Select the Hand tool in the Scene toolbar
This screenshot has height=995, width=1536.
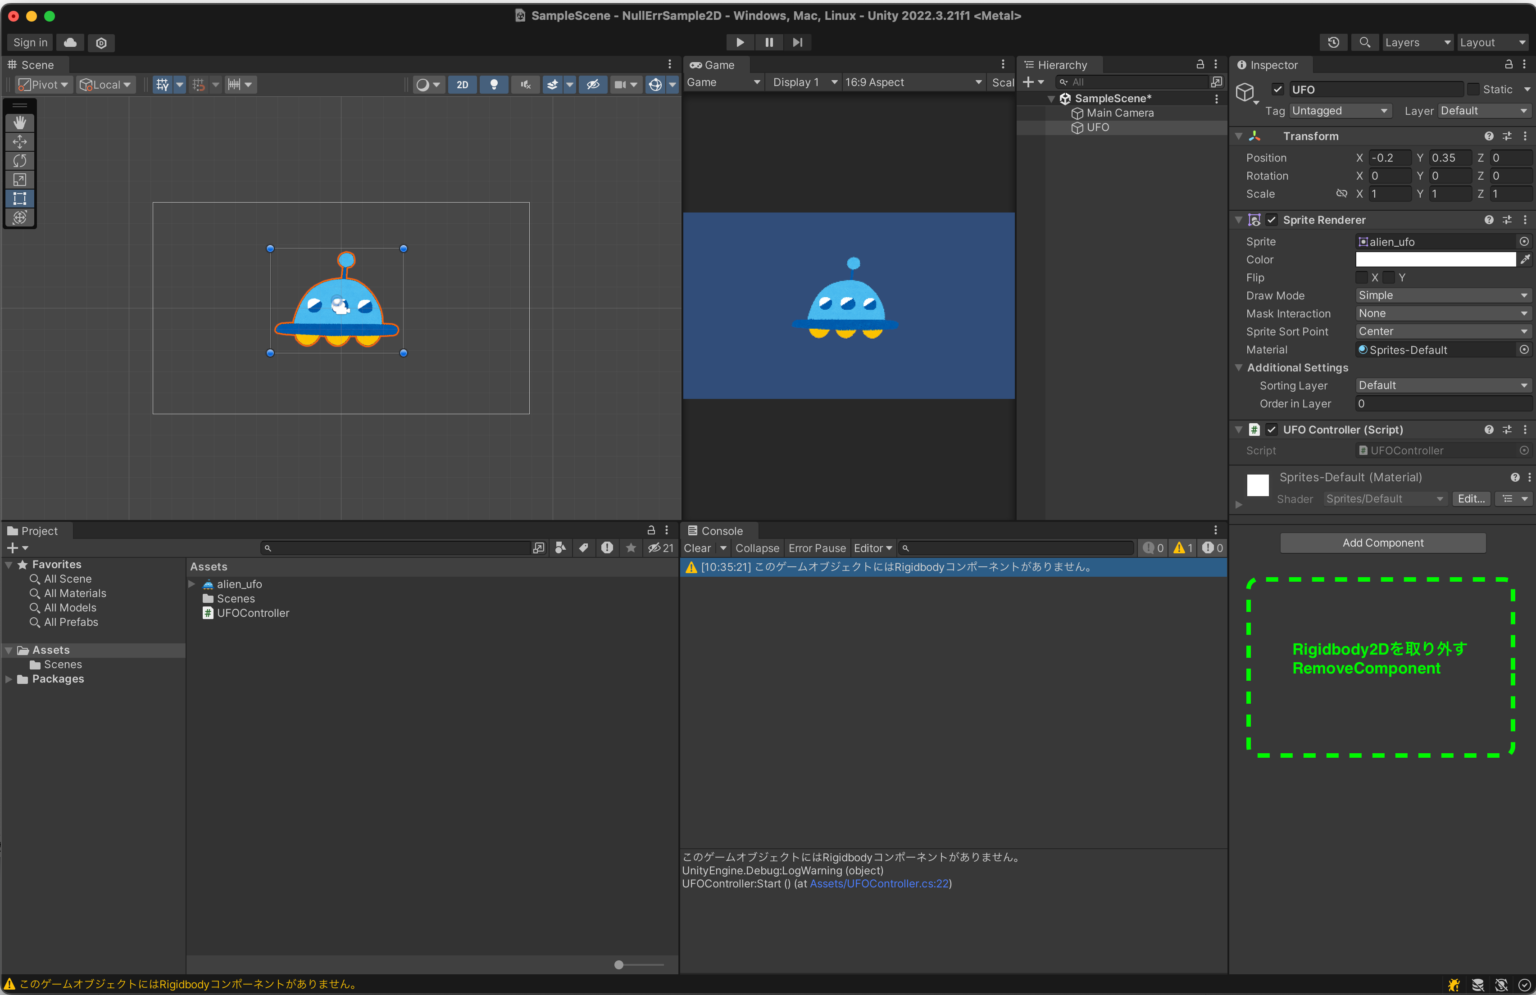(x=20, y=122)
